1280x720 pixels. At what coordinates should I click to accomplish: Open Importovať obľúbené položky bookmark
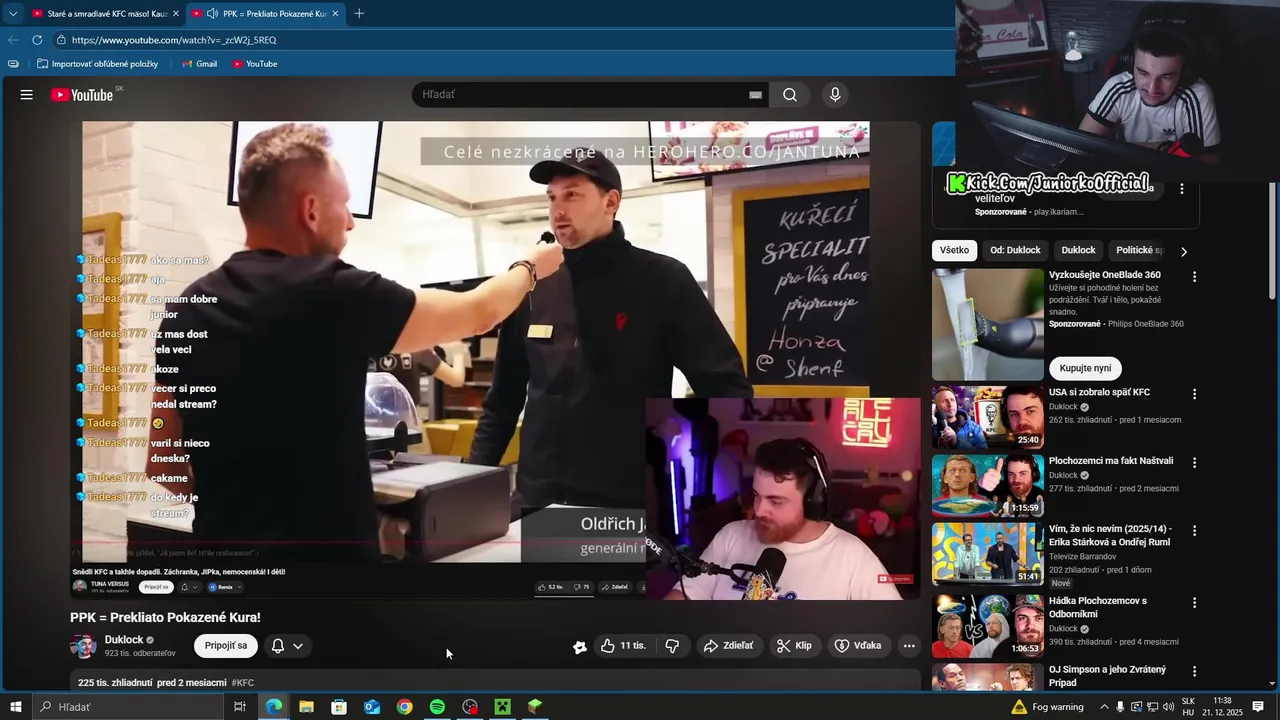tap(97, 64)
